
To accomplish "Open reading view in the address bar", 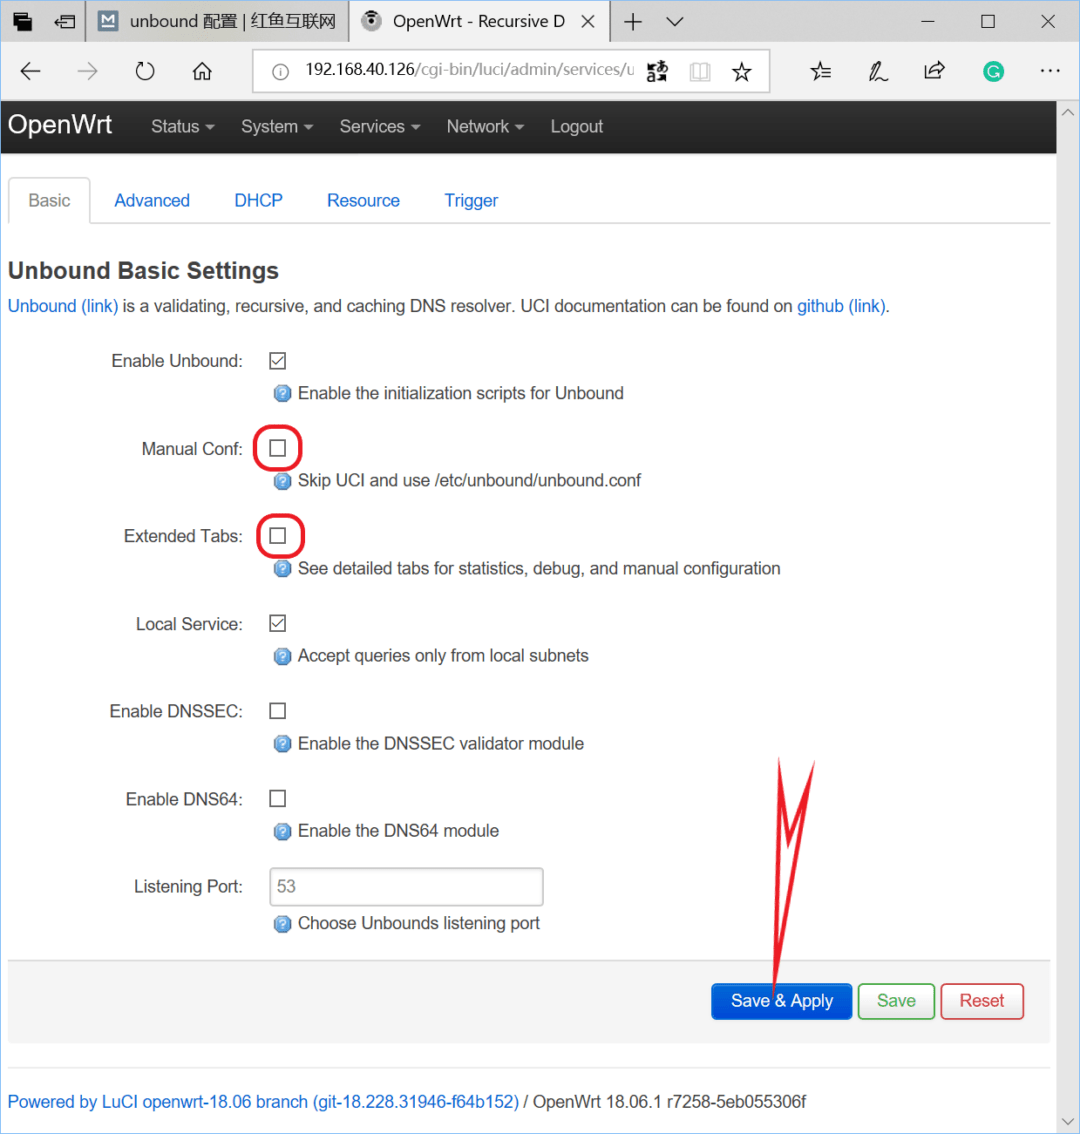I will (x=699, y=71).
